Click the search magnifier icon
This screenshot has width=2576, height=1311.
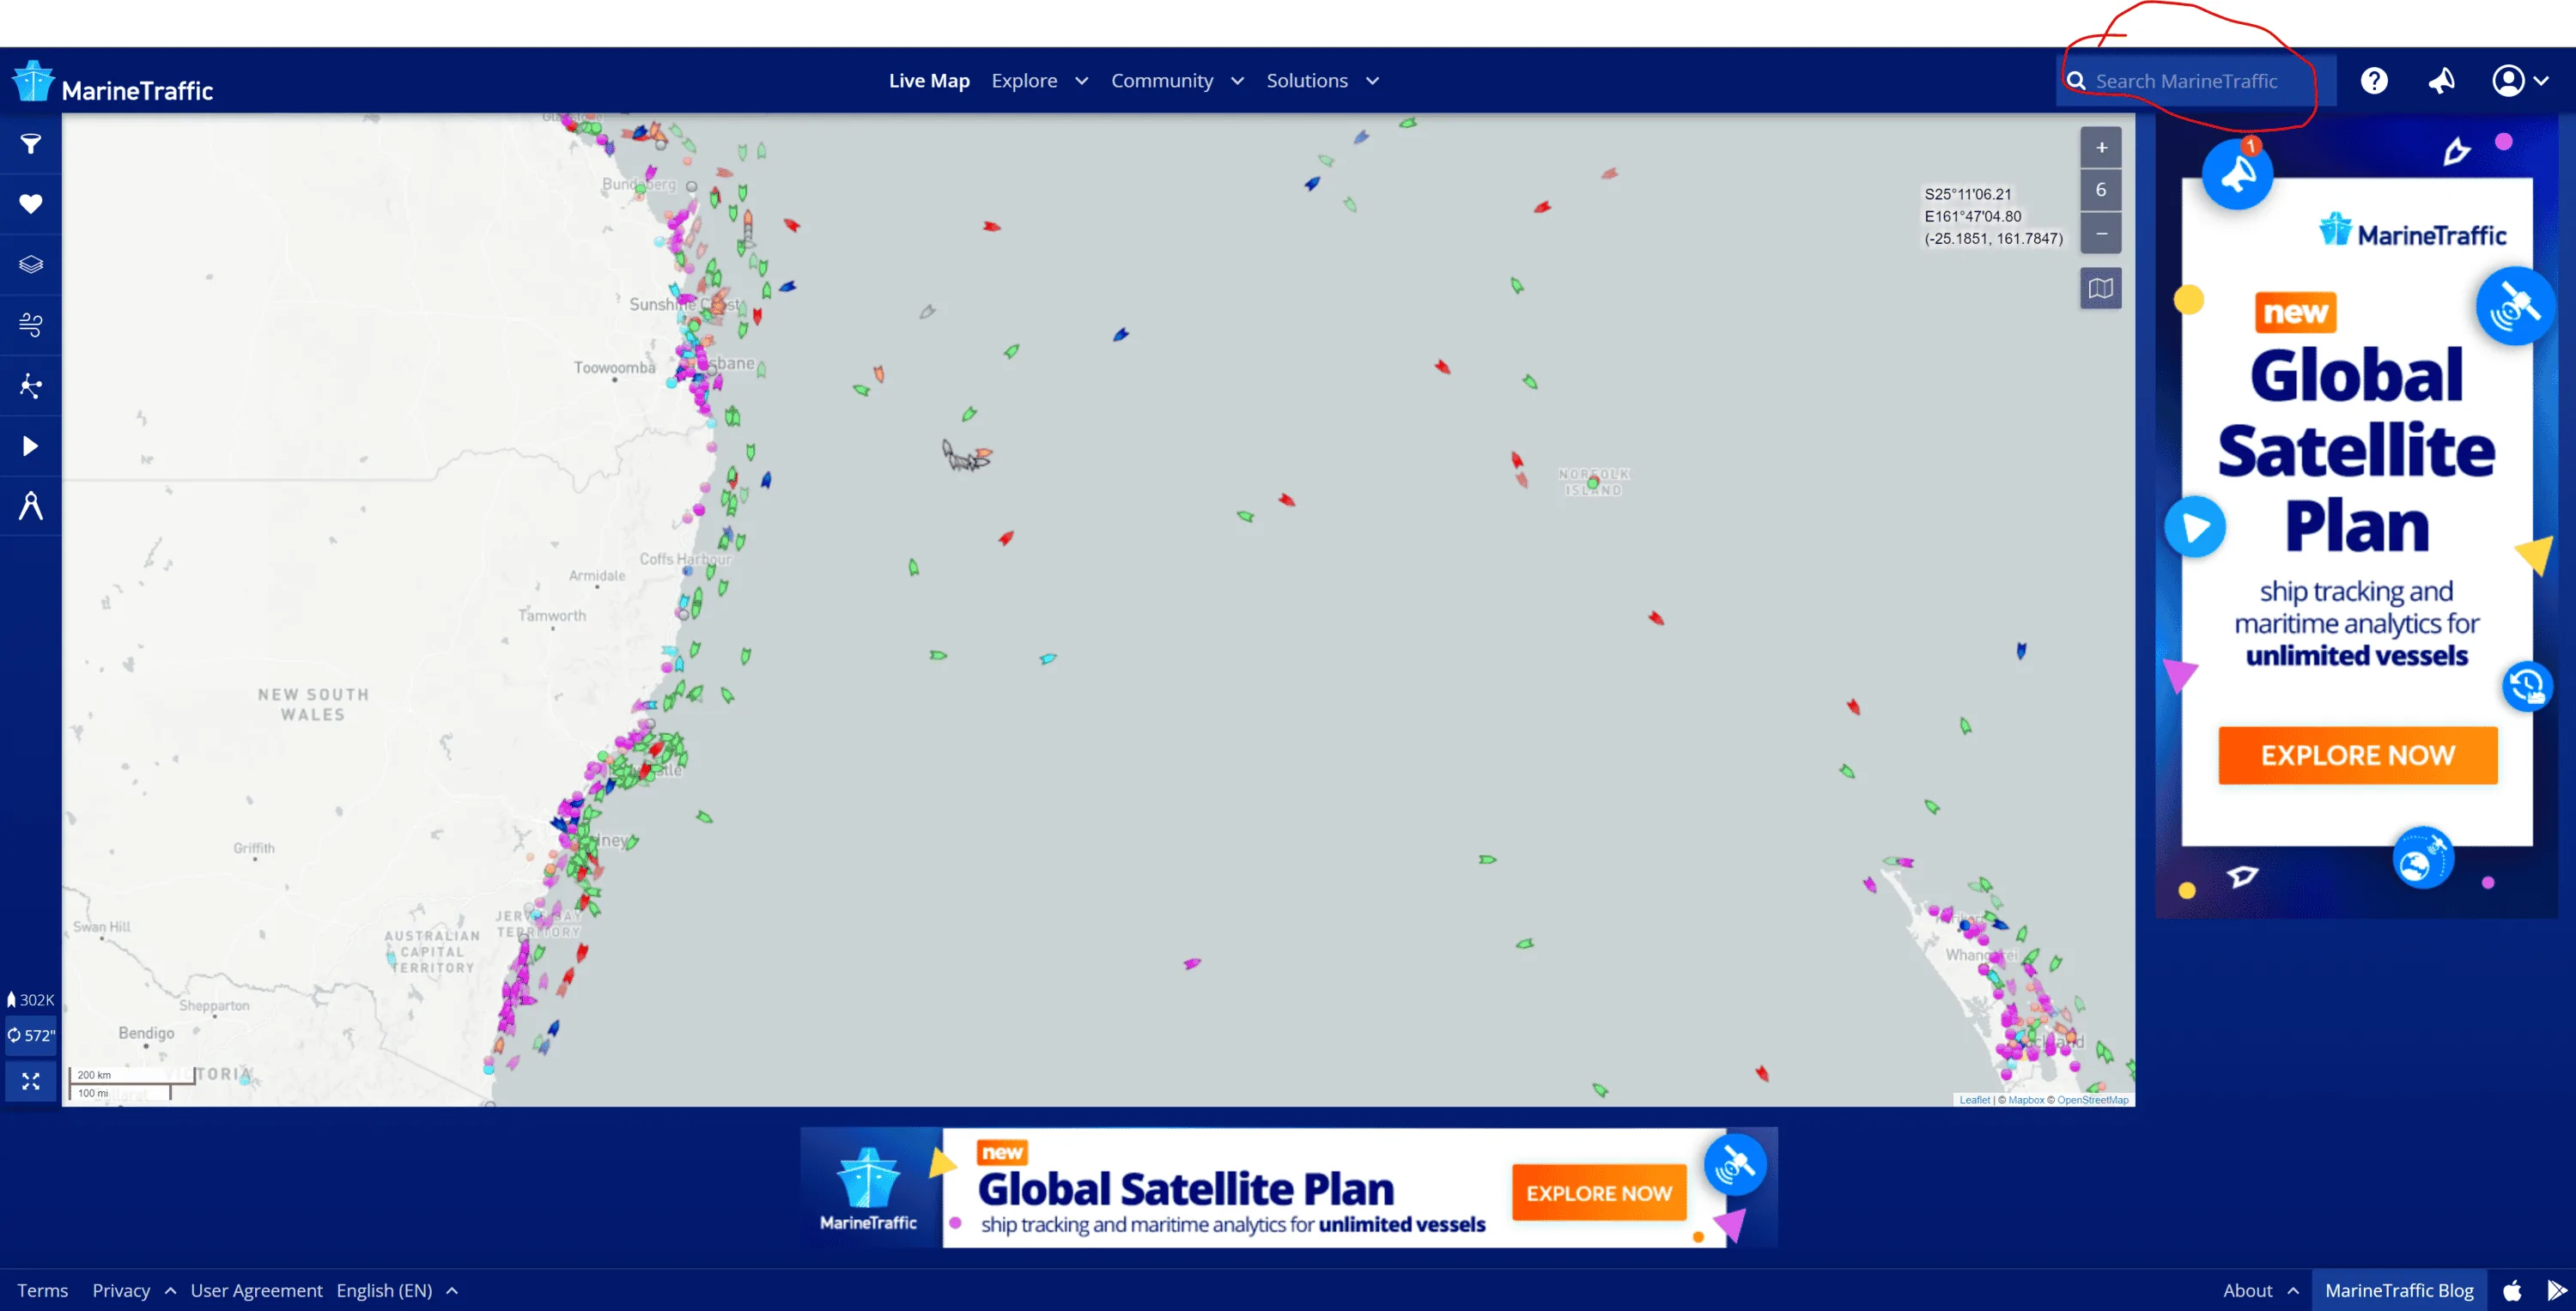tap(2076, 81)
